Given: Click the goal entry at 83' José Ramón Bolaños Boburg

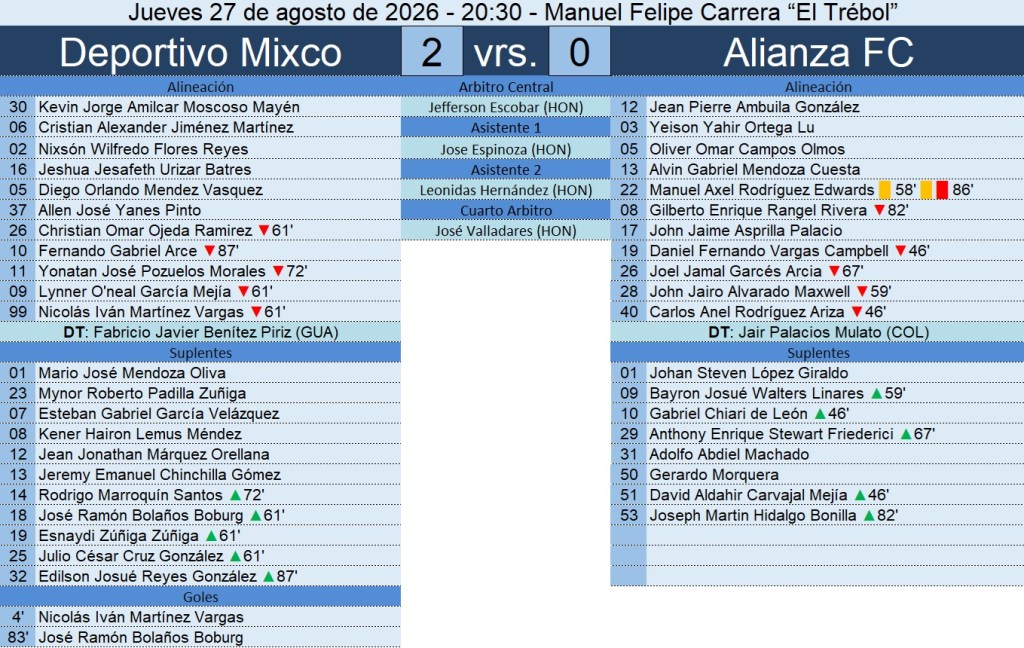Looking at the screenshot, I should 200,638.
